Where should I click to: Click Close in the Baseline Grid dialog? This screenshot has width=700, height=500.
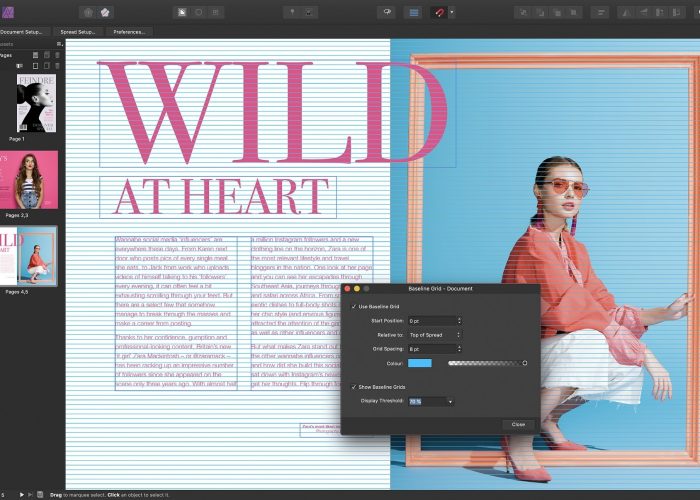pos(518,424)
